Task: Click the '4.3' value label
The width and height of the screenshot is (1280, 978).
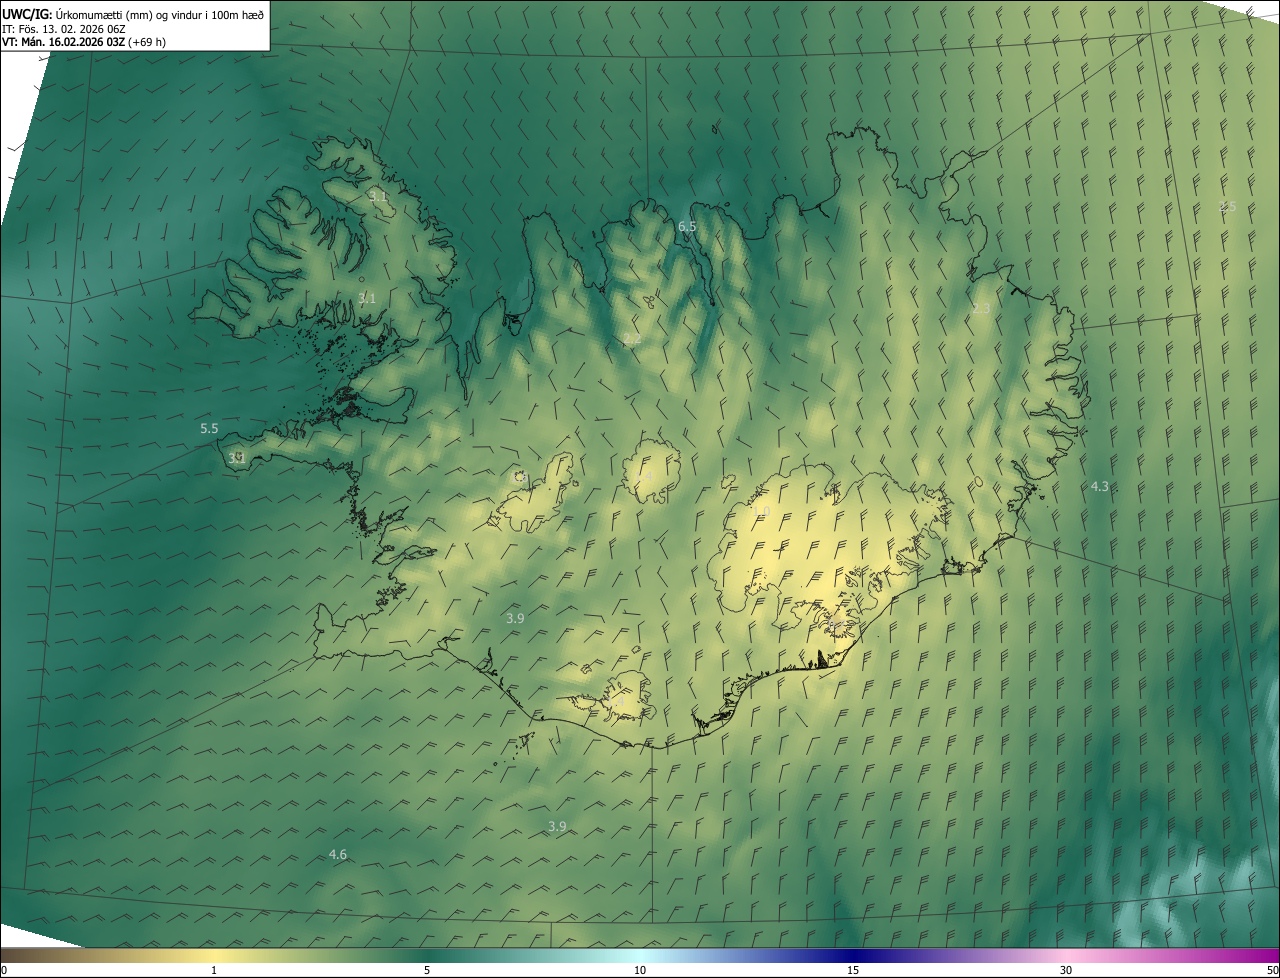Action: (1099, 486)
